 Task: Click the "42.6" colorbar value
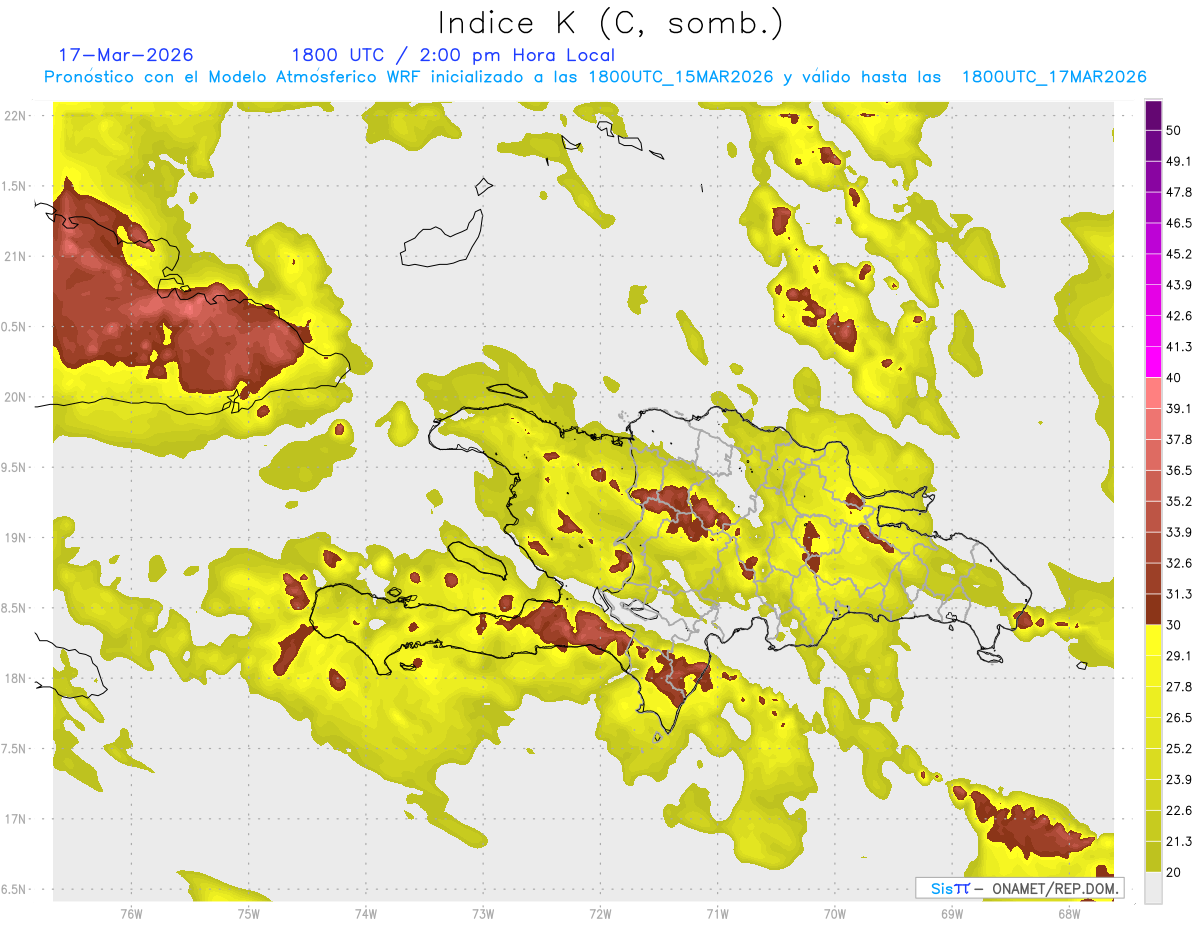pos(1179,316)
